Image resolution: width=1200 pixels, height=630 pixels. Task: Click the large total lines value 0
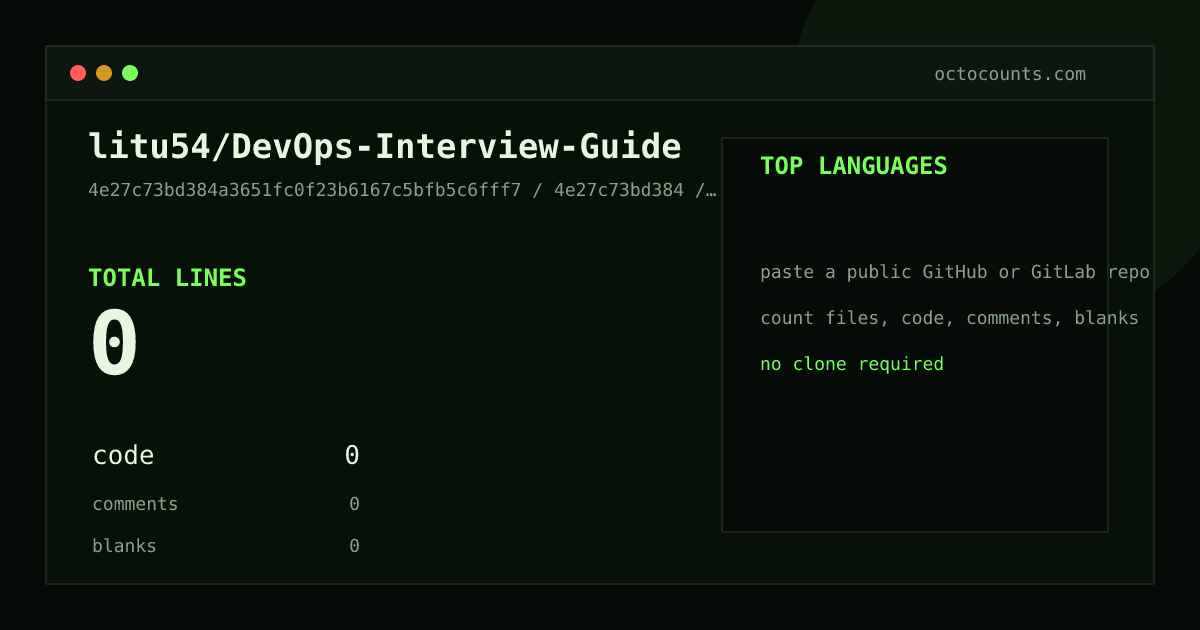point(115,343)
